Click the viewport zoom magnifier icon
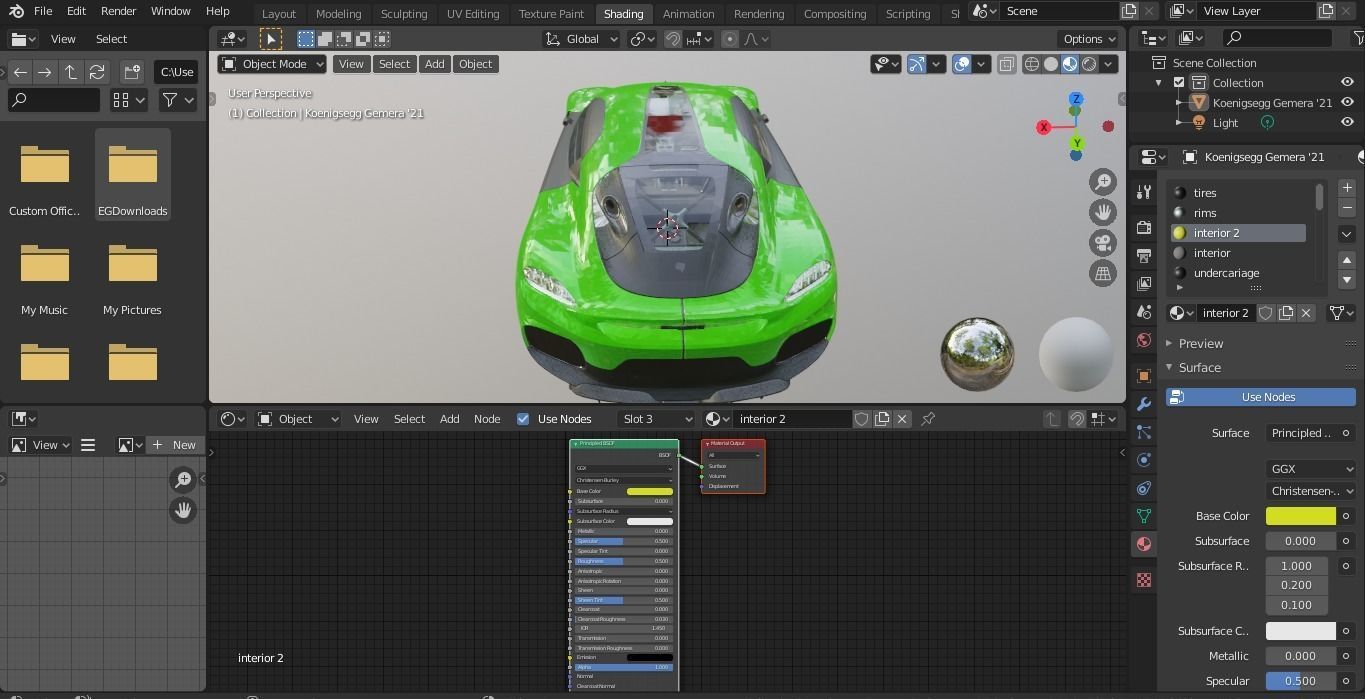 [x=1103, y=182]
